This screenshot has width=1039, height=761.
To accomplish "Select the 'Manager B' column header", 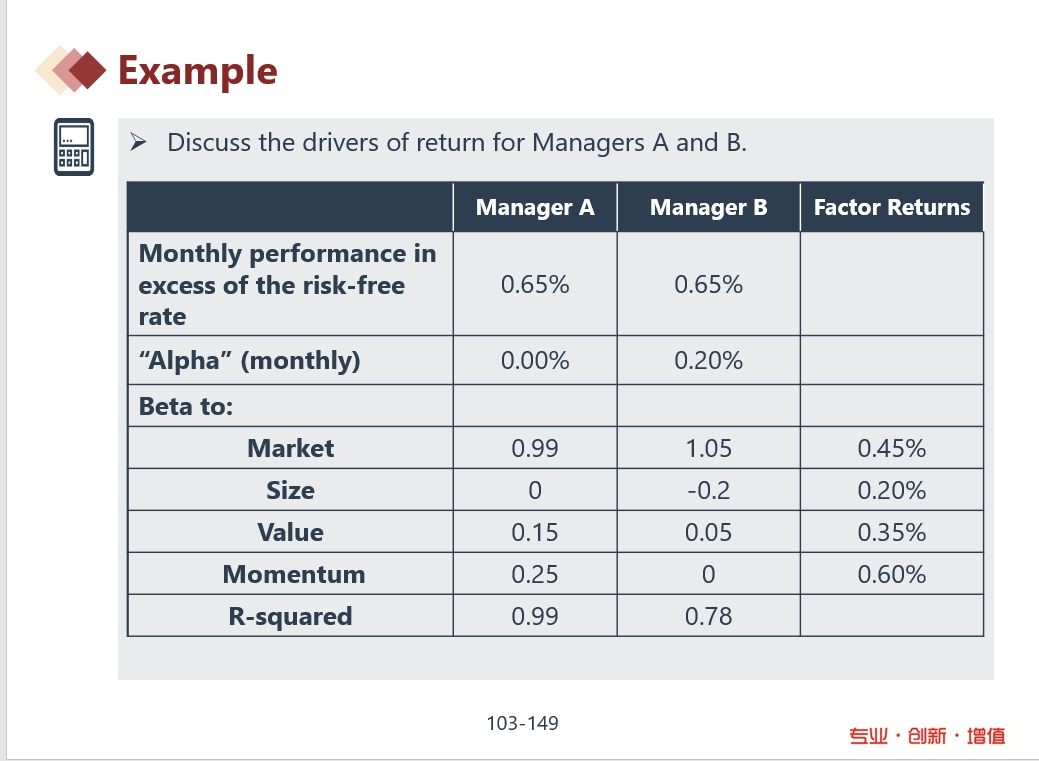I will (708, 207).
